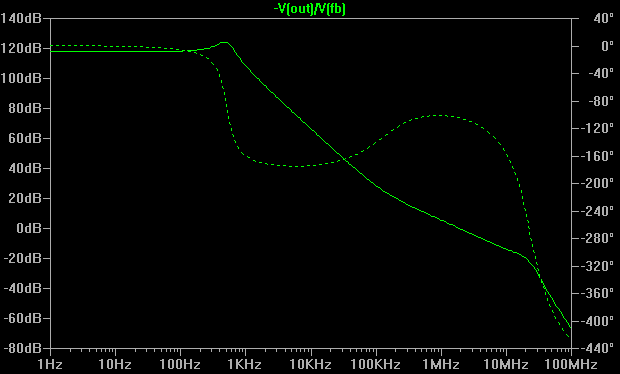The width and height of the screenshot is (620, 374).
Task: Click the 1KHz frequency axis label
Action: tap(245, 364)
